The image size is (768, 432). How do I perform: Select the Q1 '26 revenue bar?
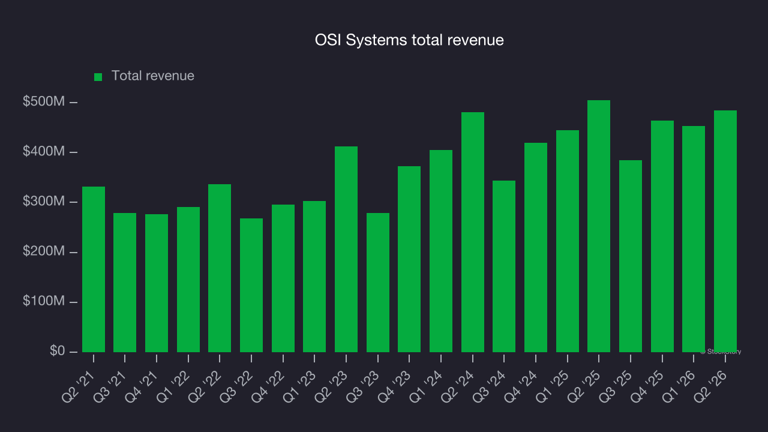[x=694, y=239]
